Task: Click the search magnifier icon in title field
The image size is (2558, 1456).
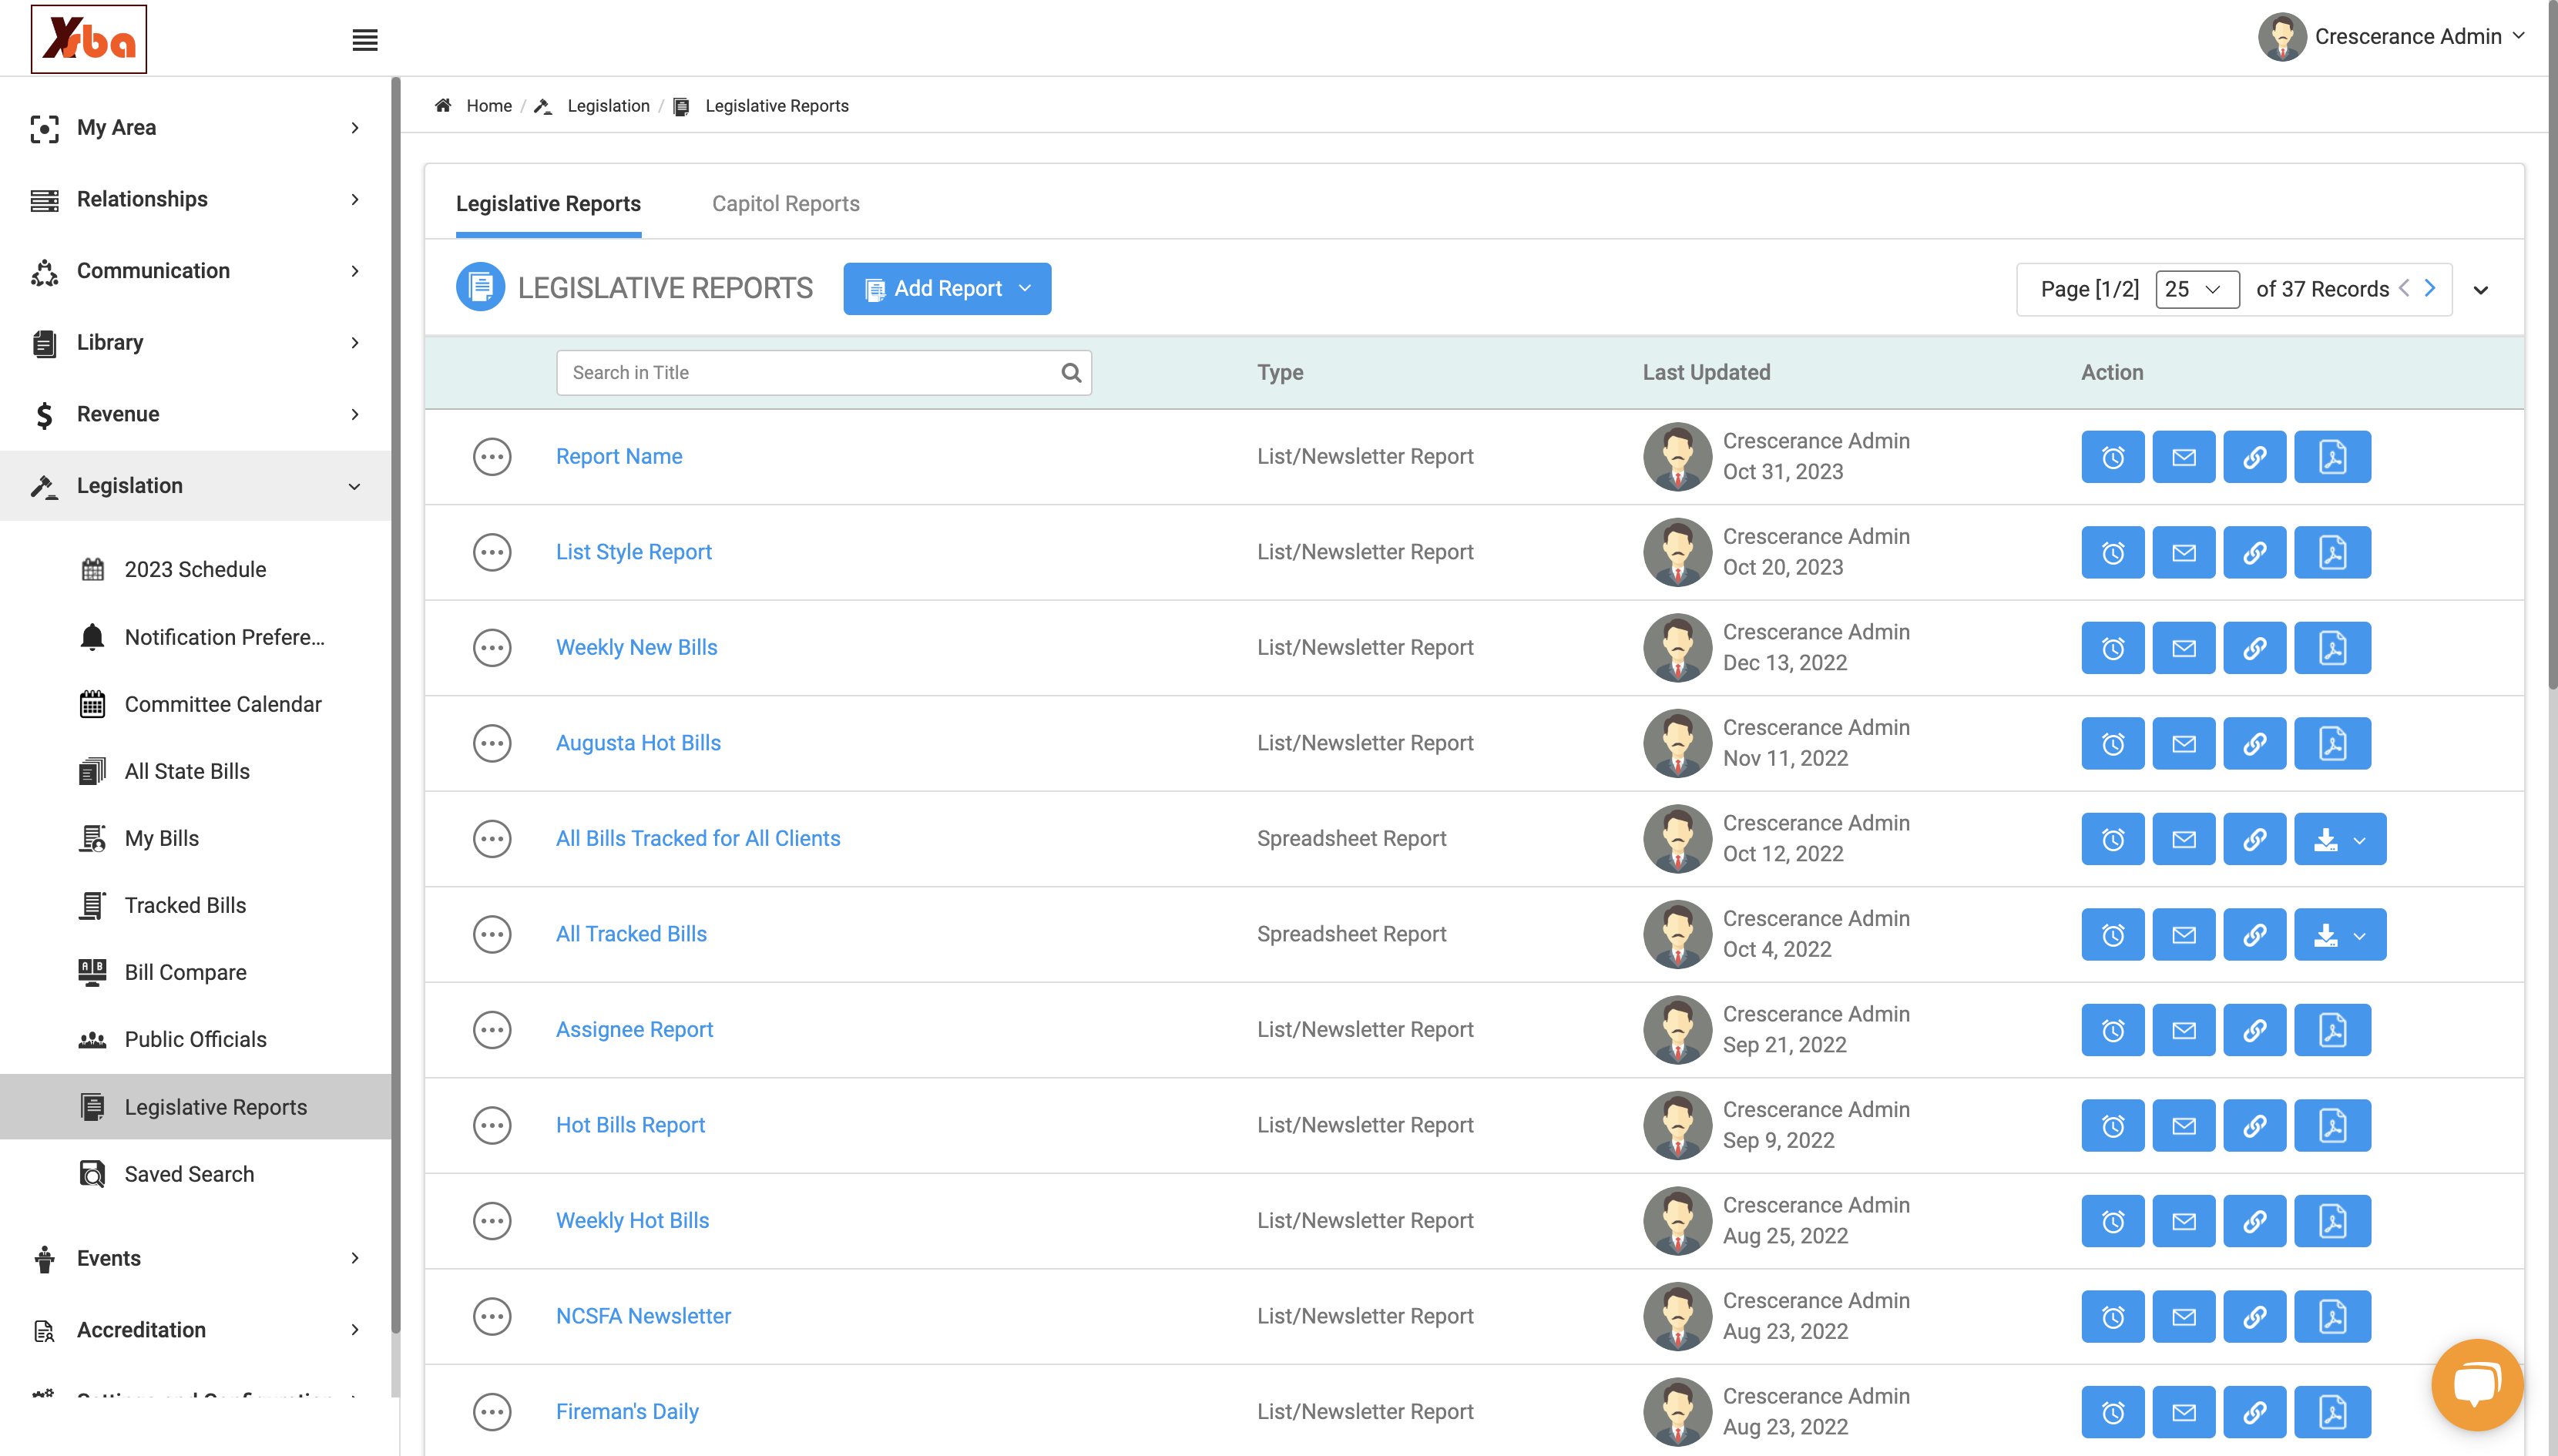Action: tap(1071, 372)
